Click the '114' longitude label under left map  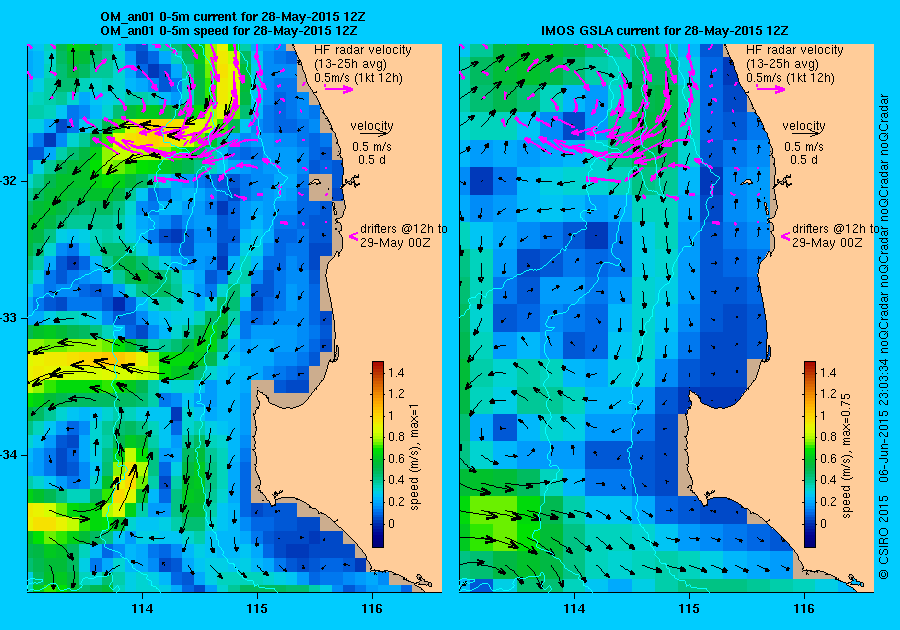(142, 609)
